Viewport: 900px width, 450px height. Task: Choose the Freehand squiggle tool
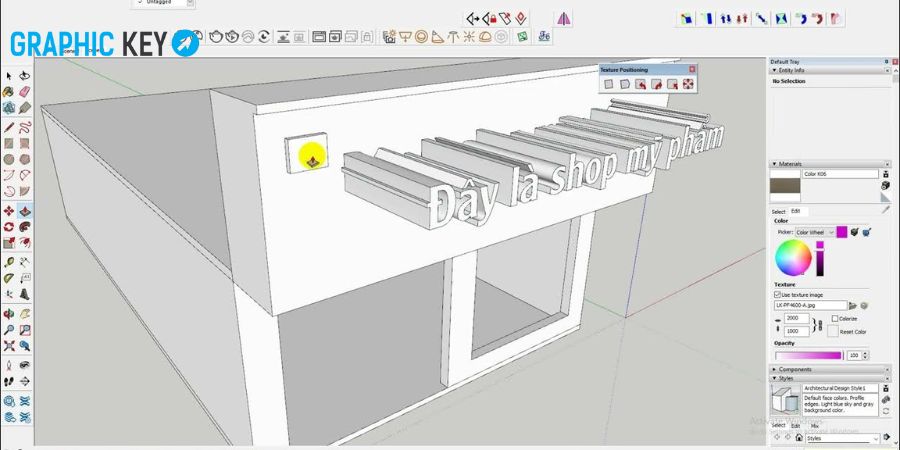[x=25, y=127]
